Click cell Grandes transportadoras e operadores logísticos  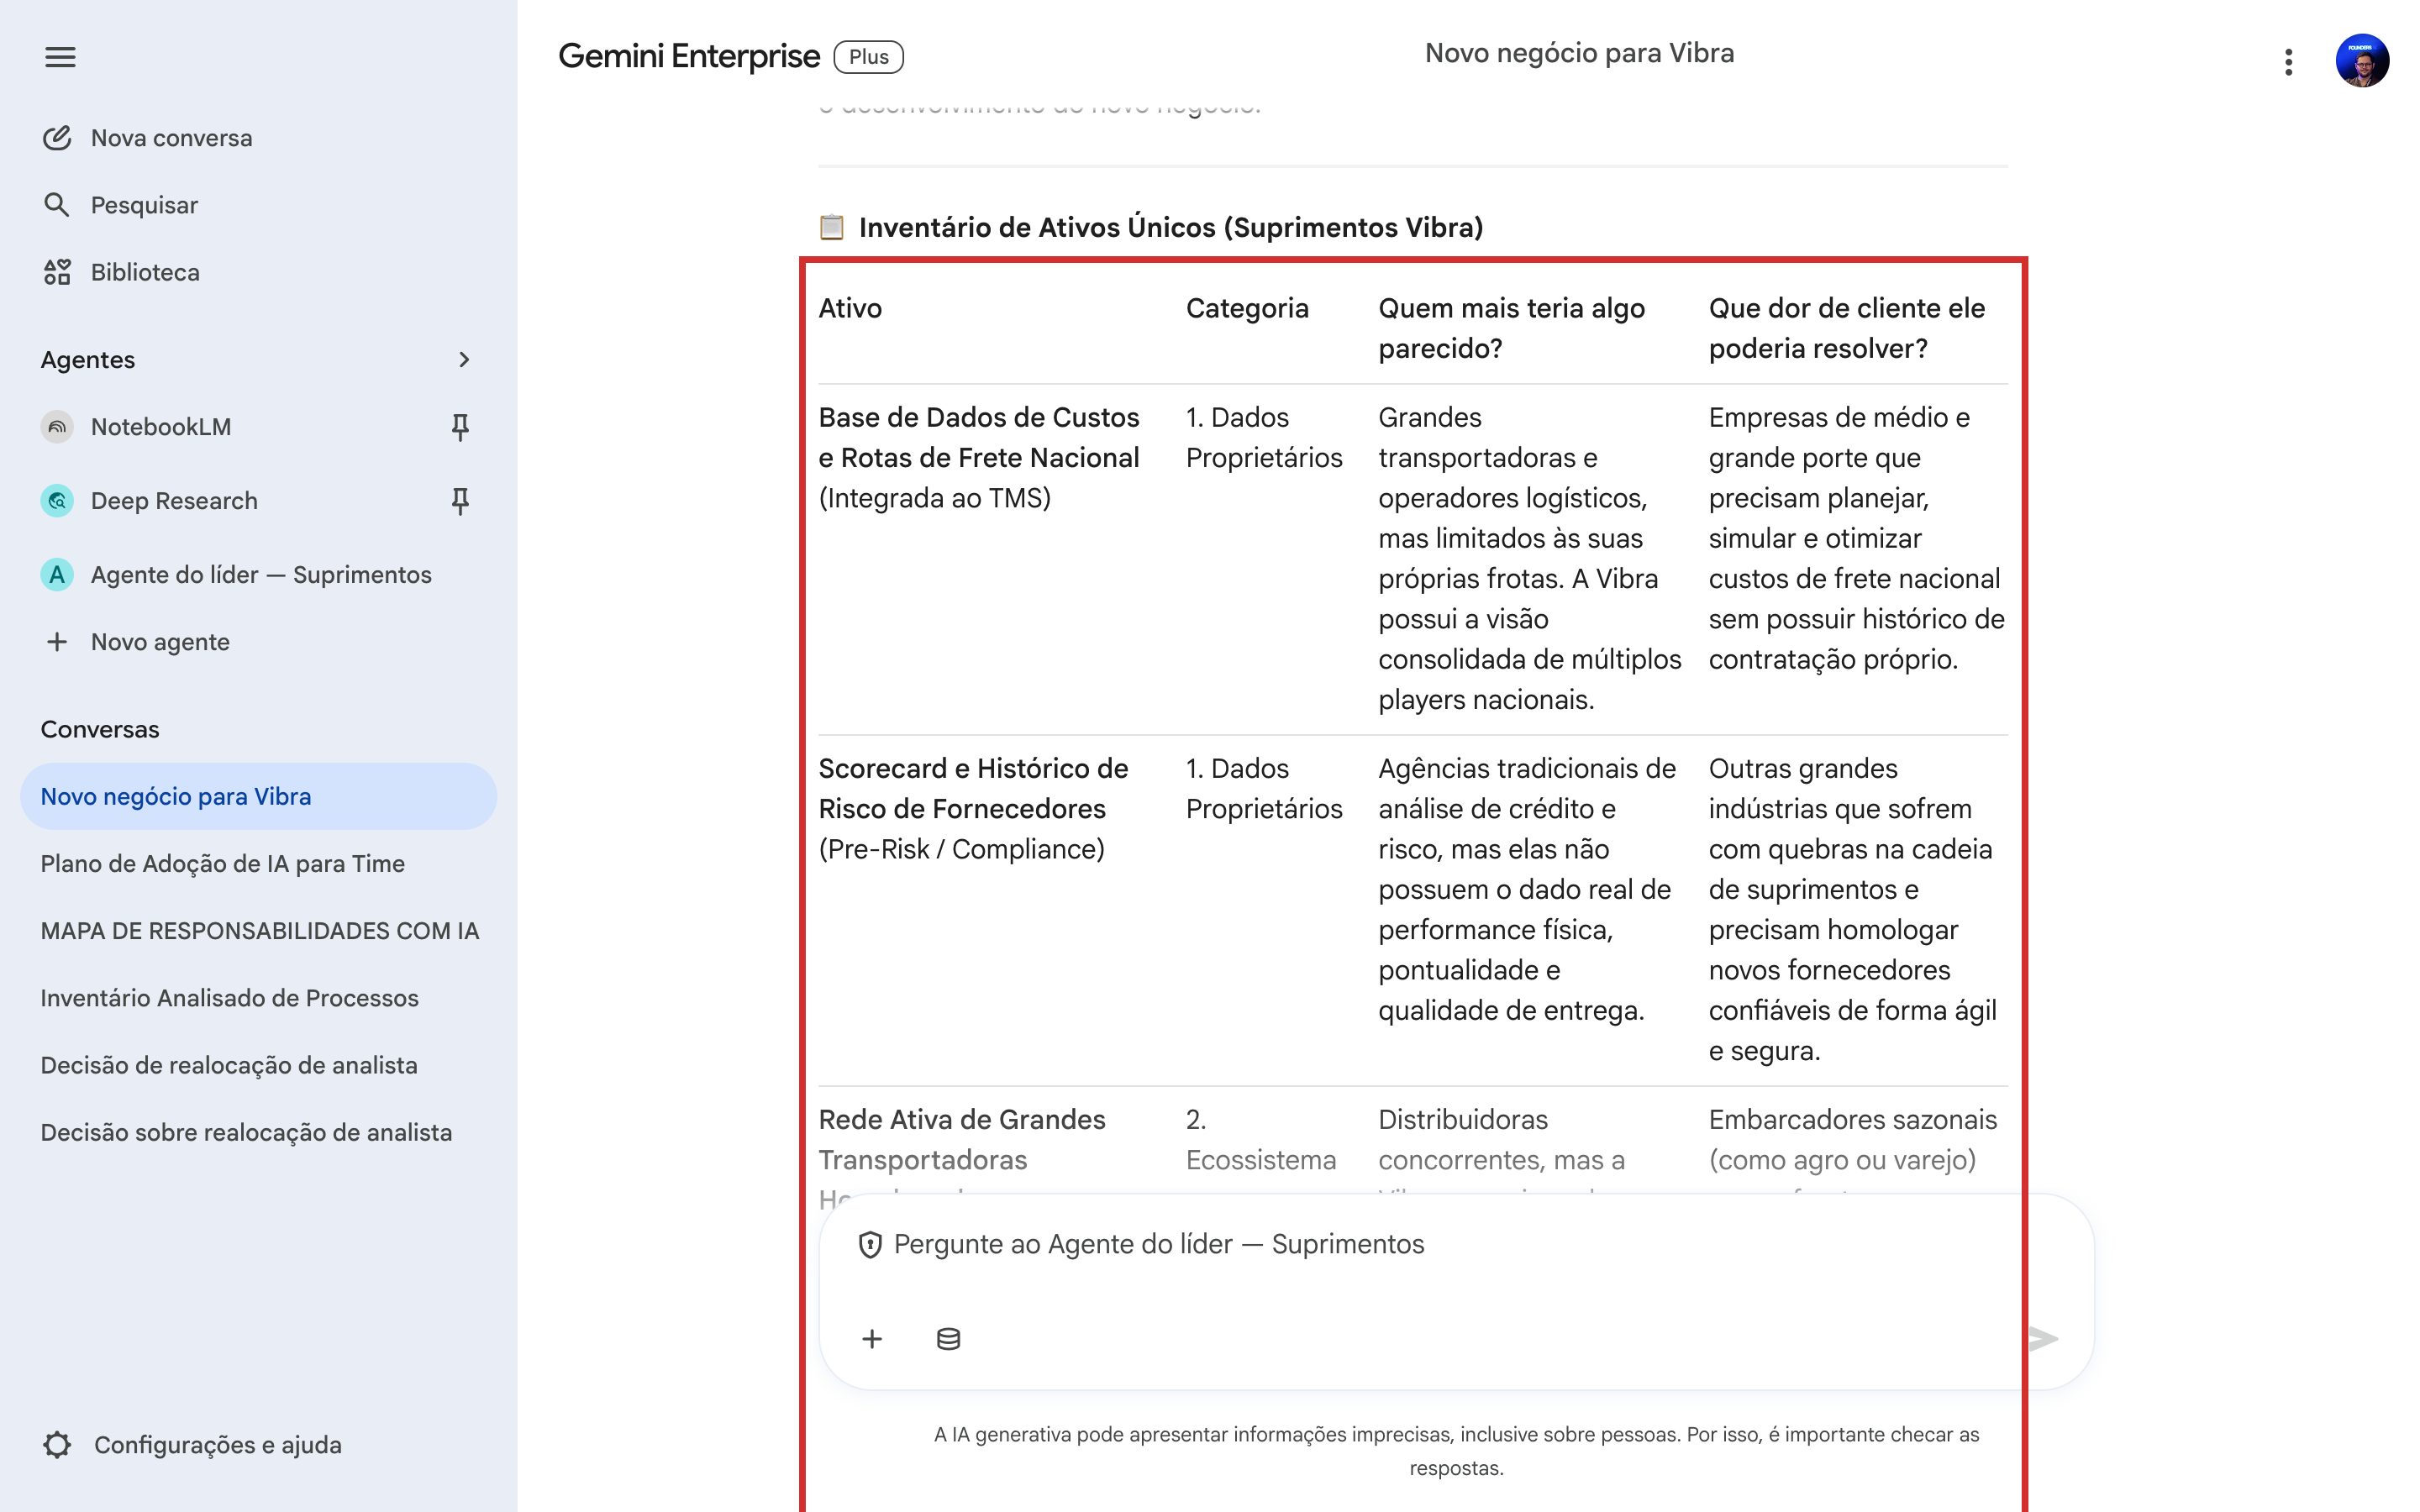coord(1530,559)
